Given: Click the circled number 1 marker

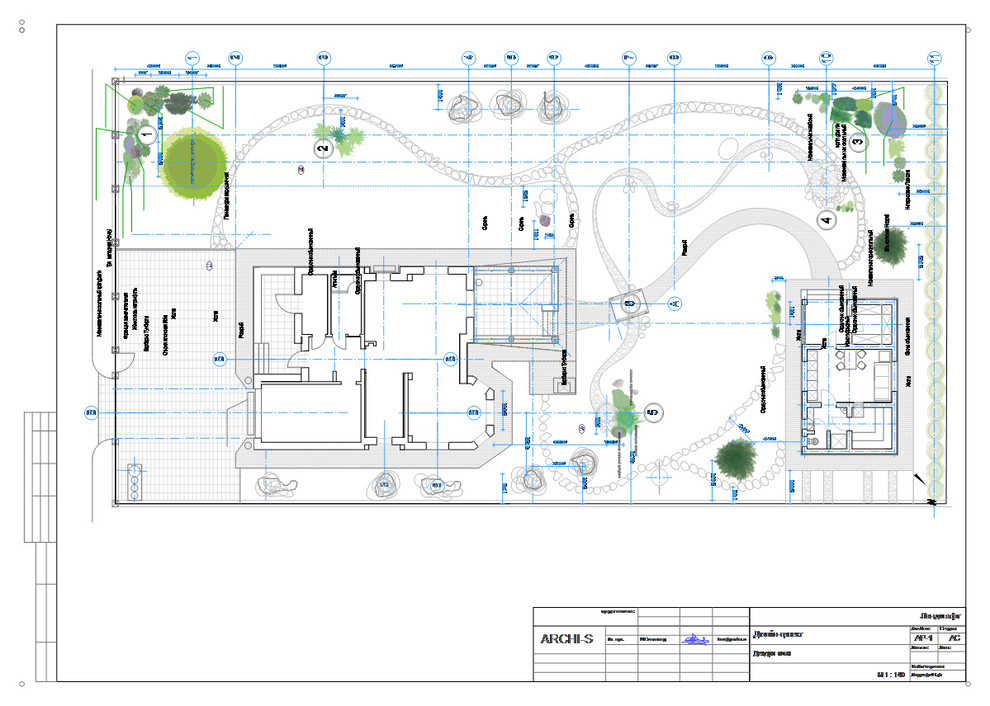Looking at the screenshot, I should [146, 131].
